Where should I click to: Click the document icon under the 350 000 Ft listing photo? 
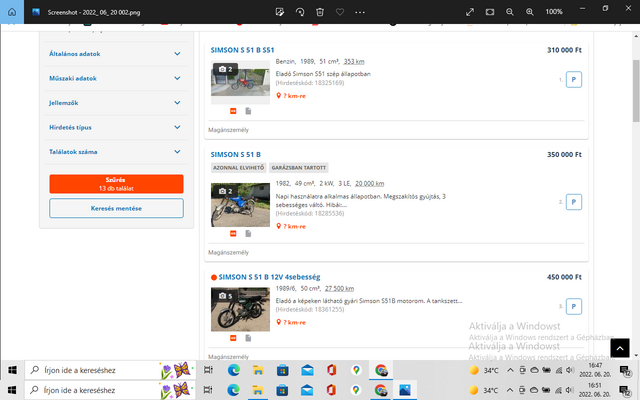click(x=248, y=233)
